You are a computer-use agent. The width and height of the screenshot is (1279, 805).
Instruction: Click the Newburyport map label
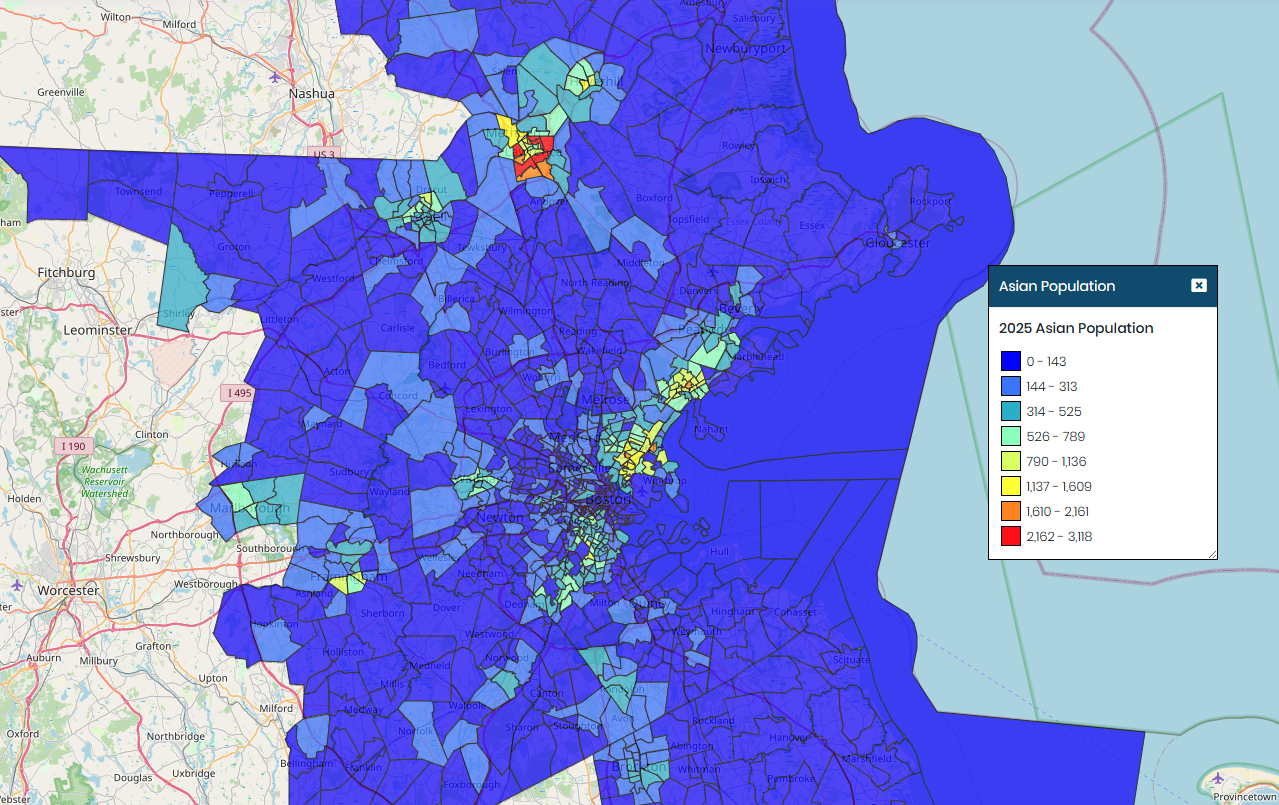[746, 48]
